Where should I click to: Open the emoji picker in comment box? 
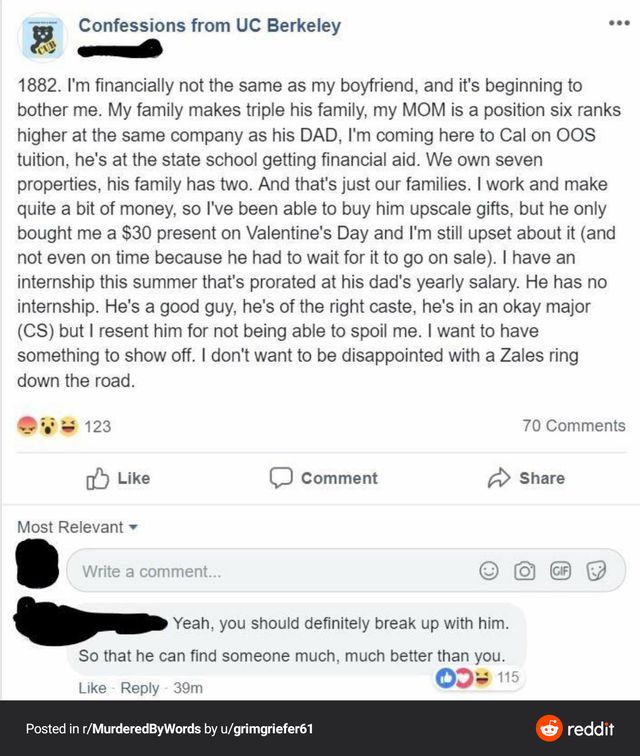(489, 571)
